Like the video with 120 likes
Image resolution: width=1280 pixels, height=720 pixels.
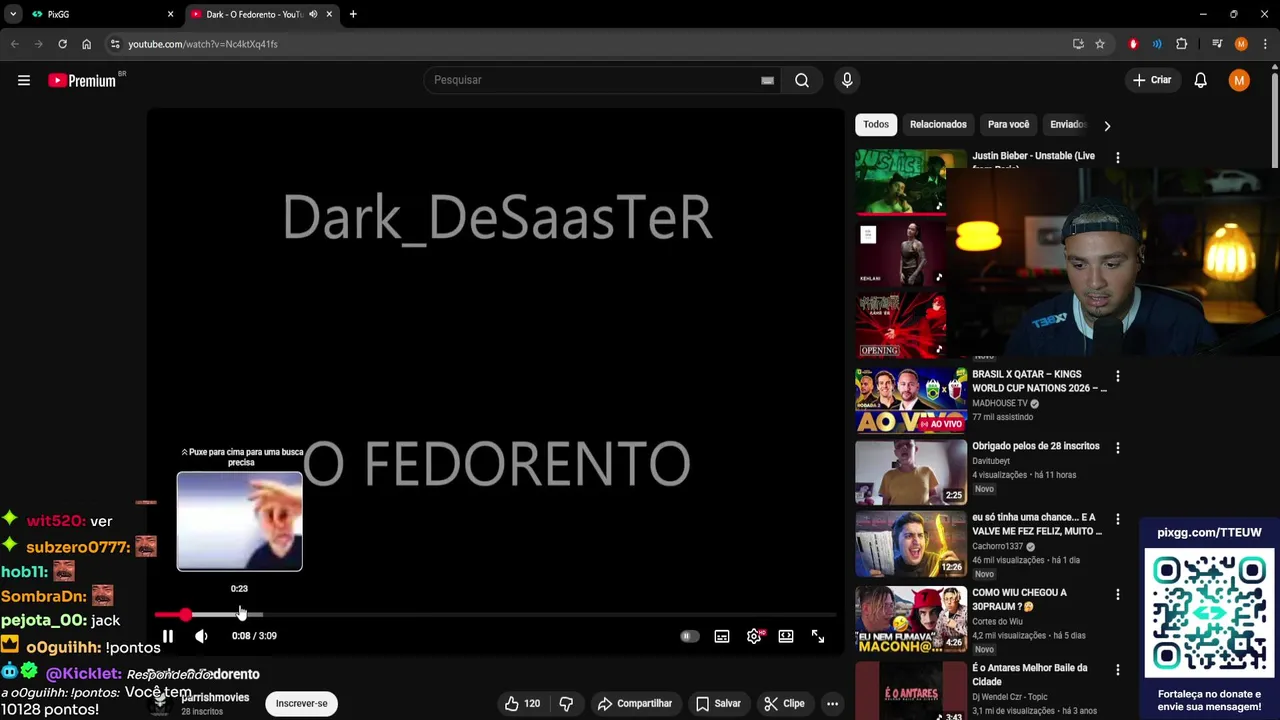coord(523,704)
